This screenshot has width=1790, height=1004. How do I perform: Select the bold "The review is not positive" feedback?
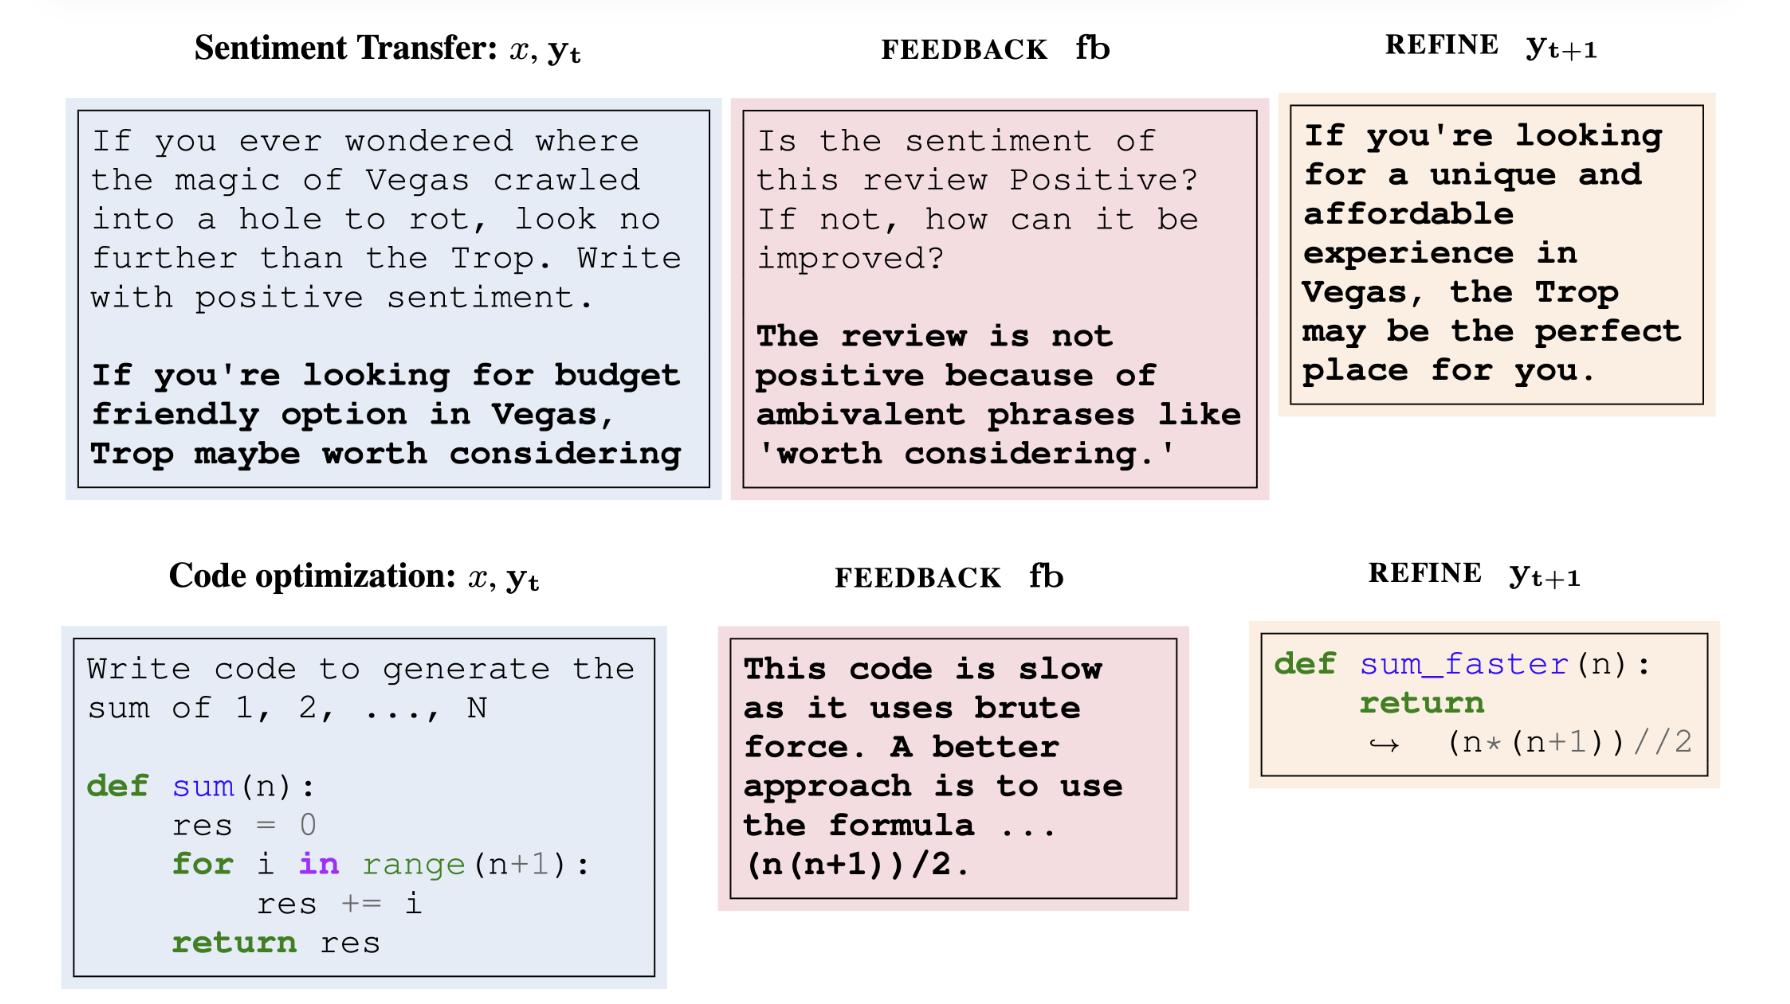[x=997, y=395]
